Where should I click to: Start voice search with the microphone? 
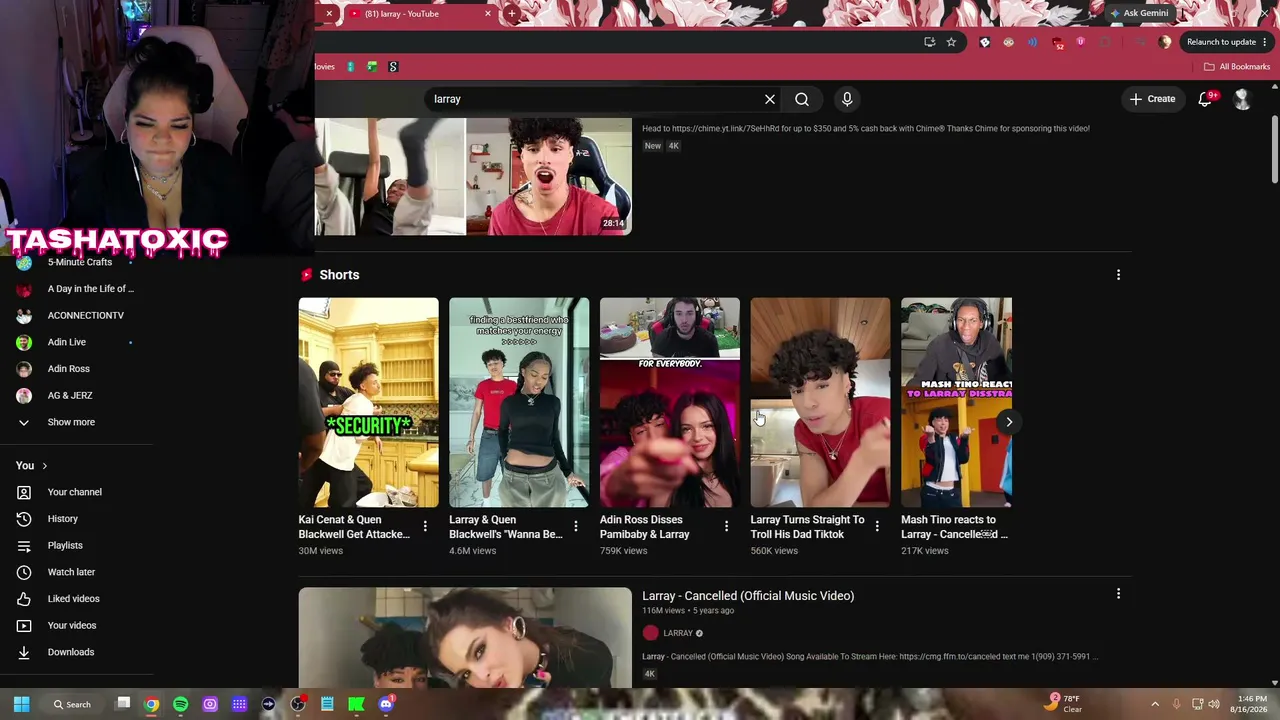[847, 99]
